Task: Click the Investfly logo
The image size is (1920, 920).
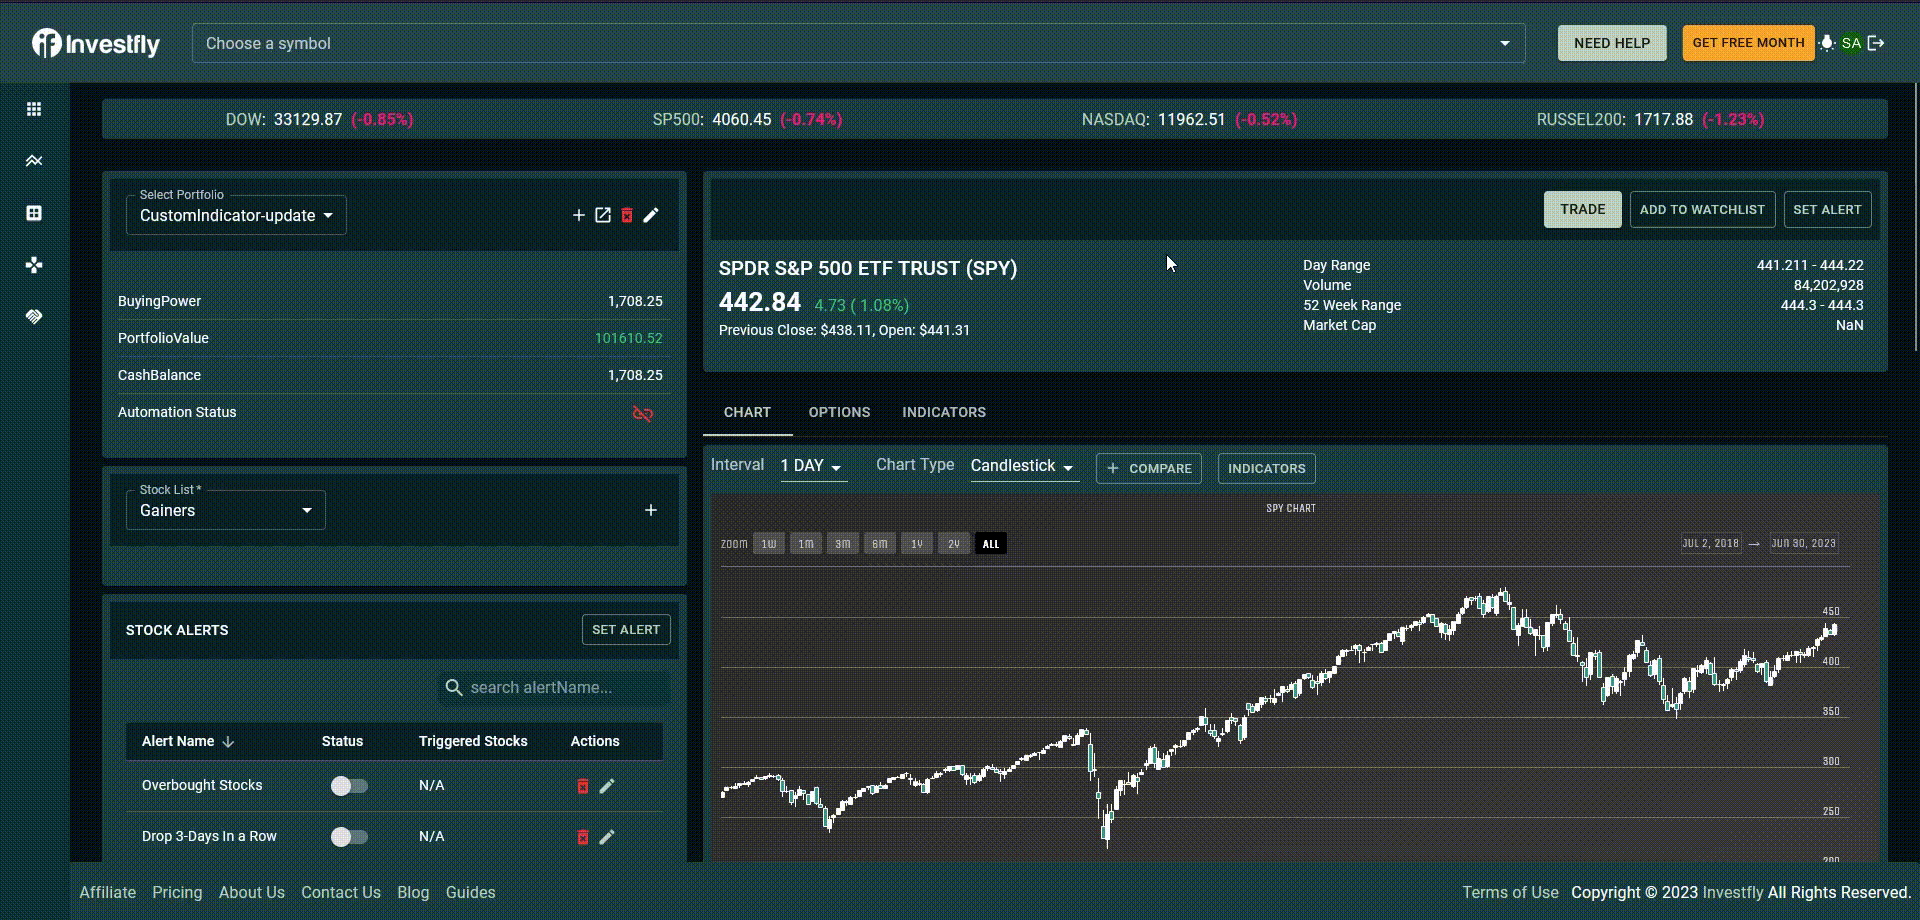Action: click(x=96, y=43)
